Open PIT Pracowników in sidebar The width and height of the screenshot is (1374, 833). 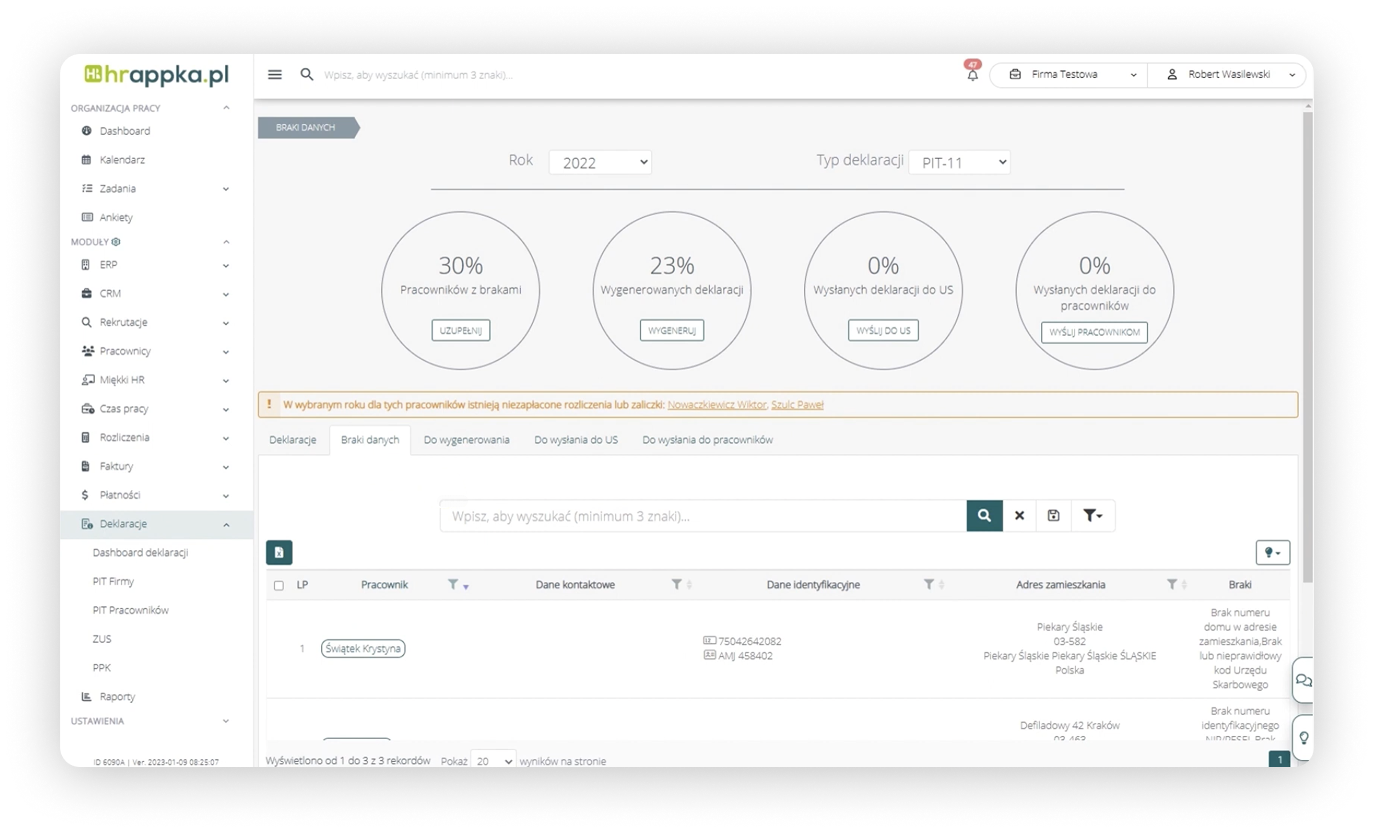pyautogui.click(x=130, y=610)
